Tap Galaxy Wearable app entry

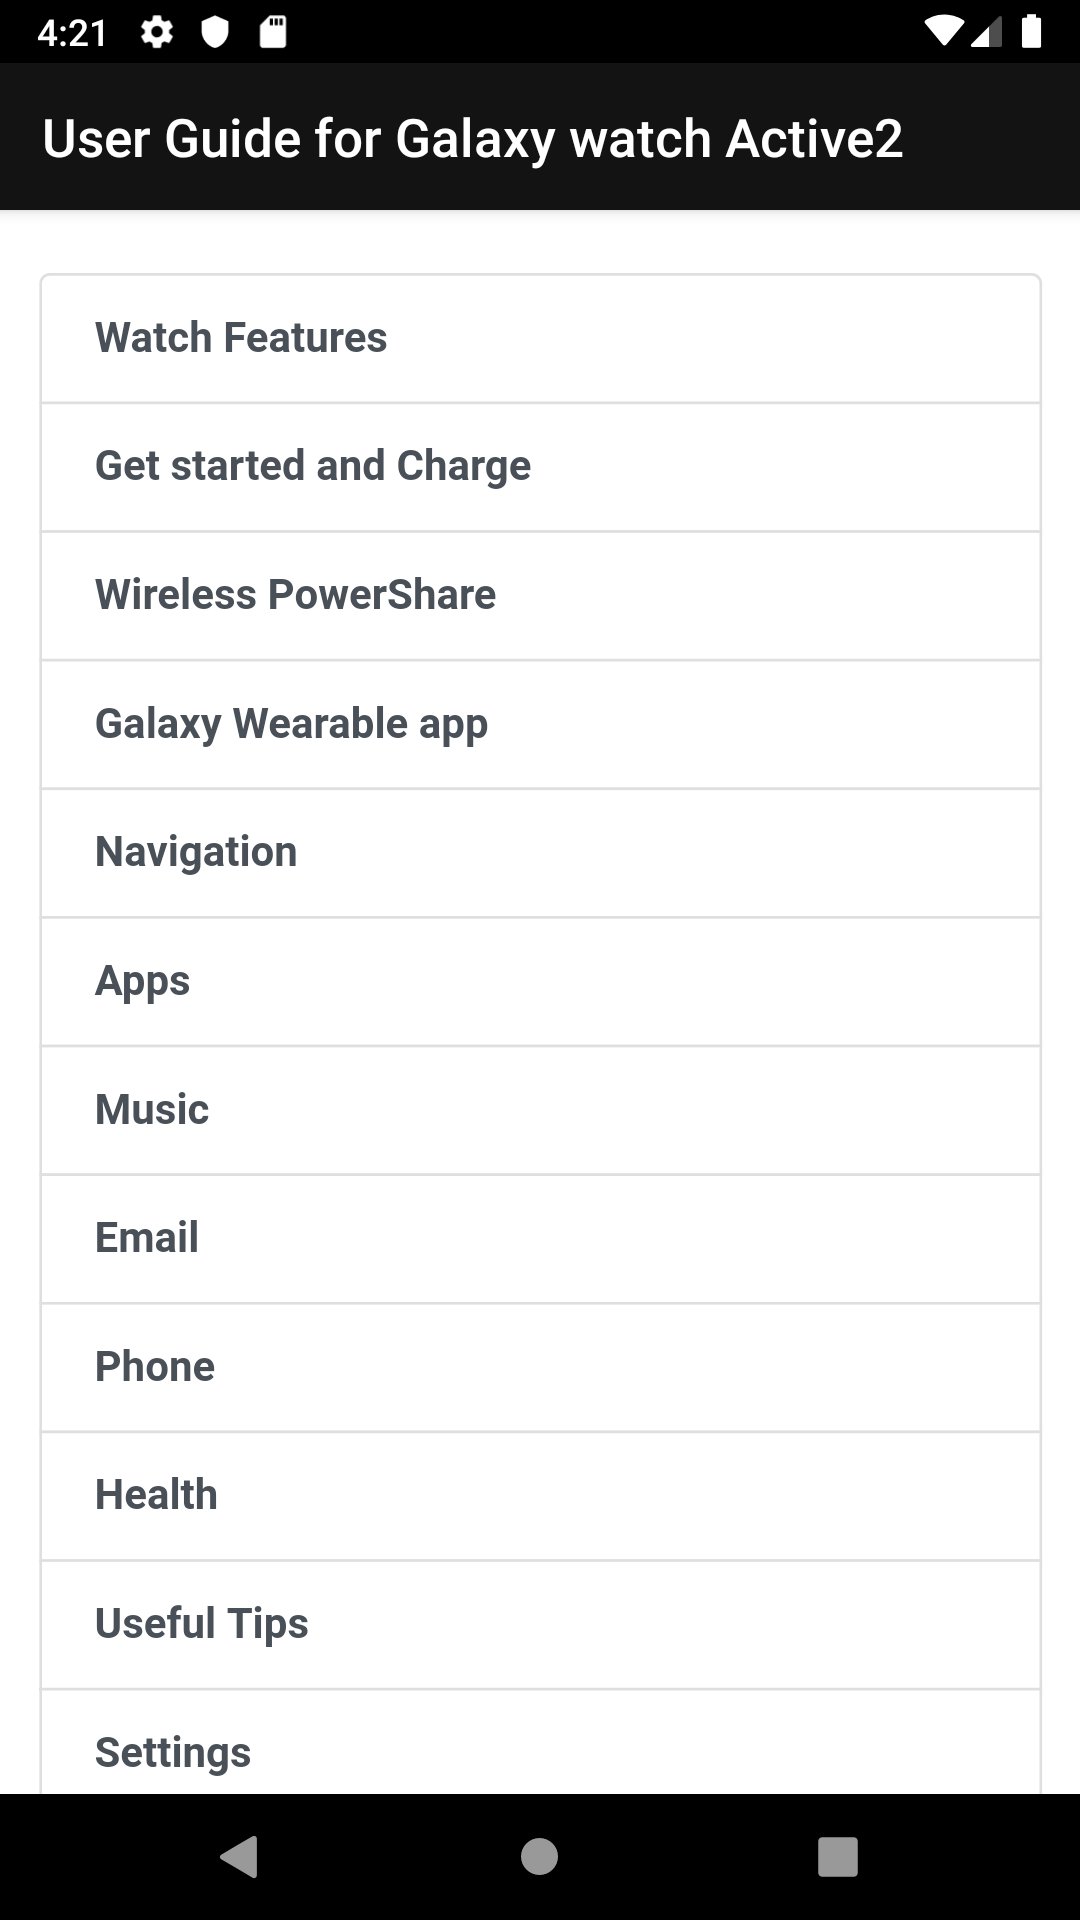click(540, 724)
